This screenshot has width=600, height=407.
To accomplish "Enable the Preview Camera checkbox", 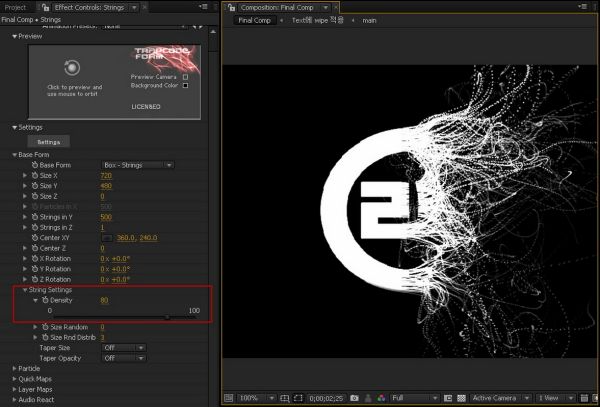I will coord(185,75).
